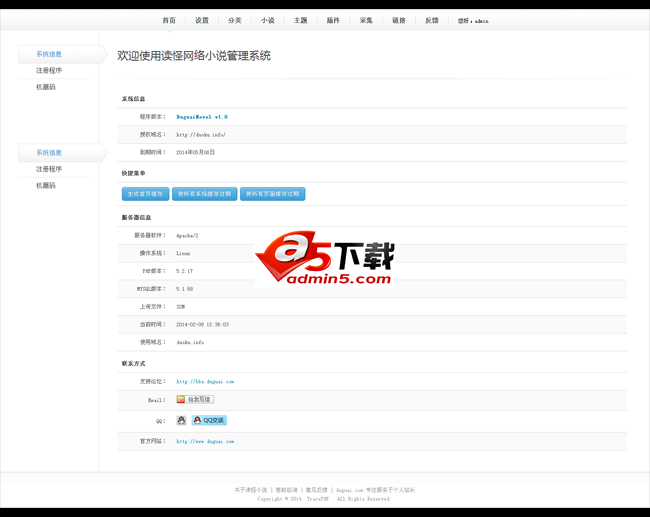Open the 关于读怪小说 footer link

(251, 490)
